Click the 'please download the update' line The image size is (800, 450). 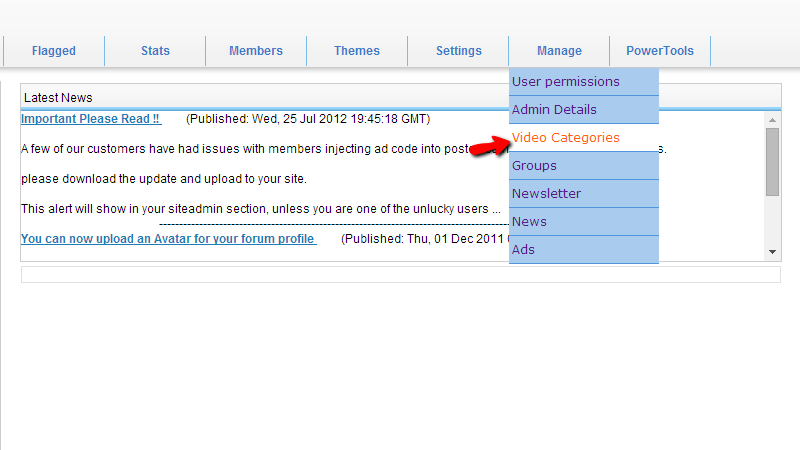coord(164,179)
